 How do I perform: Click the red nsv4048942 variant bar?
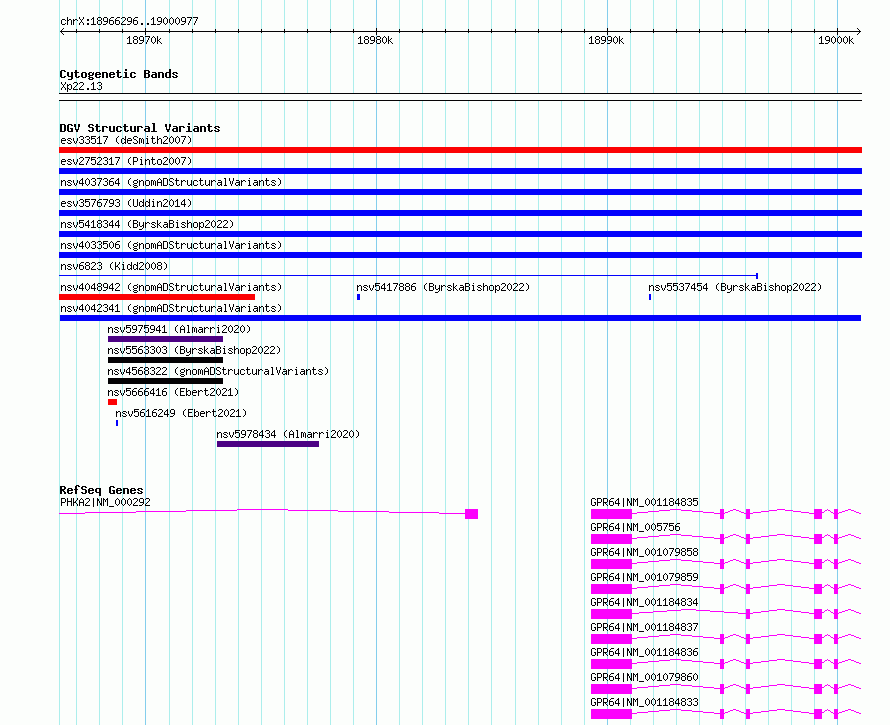pos(157,297)
